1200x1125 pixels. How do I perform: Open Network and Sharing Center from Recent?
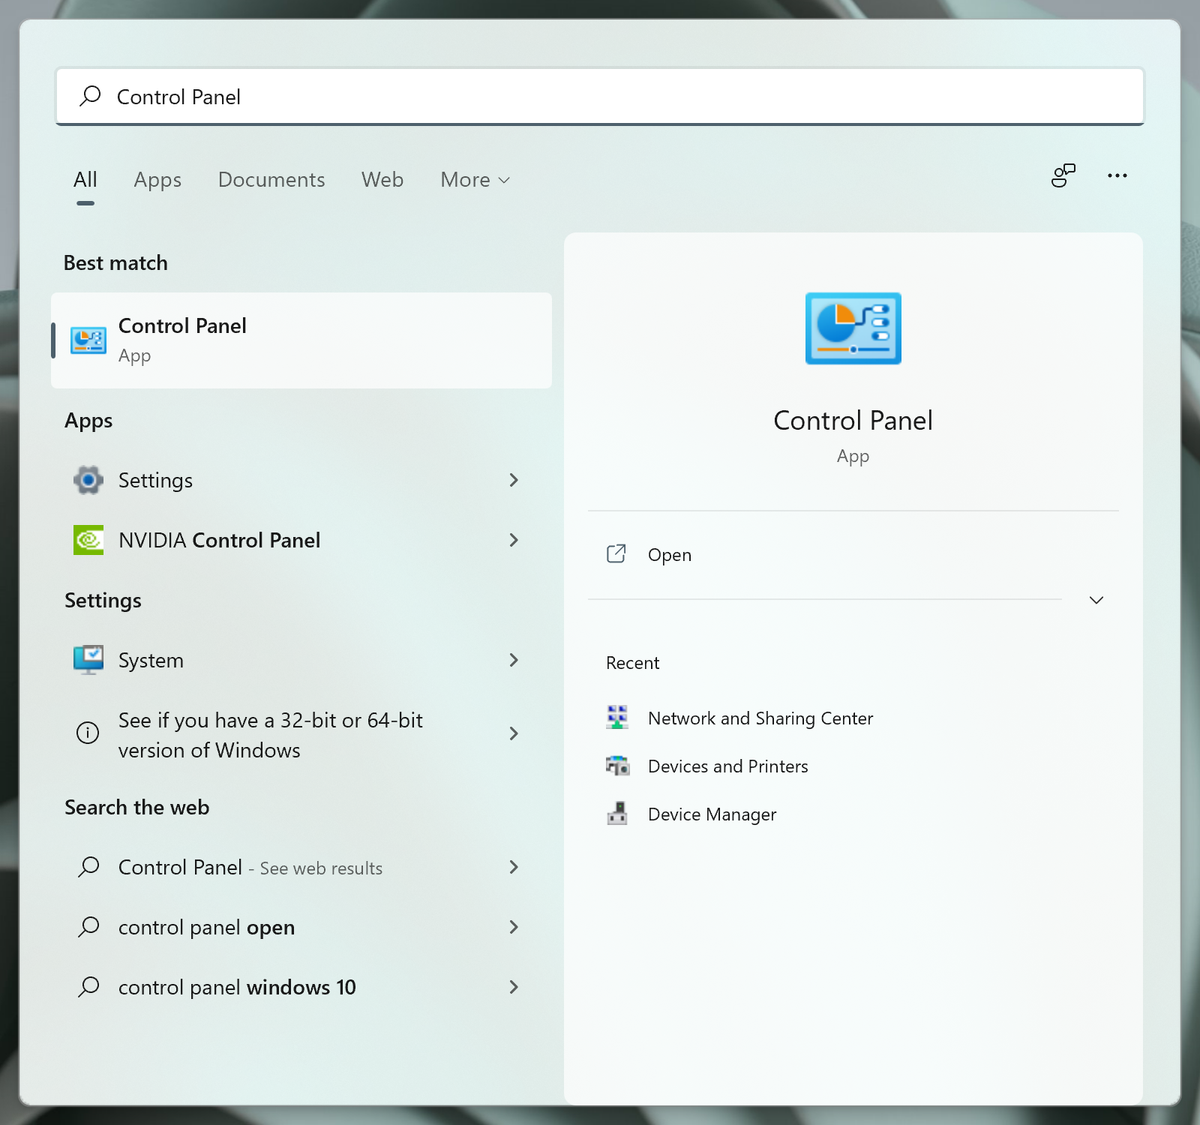(760, 718)
